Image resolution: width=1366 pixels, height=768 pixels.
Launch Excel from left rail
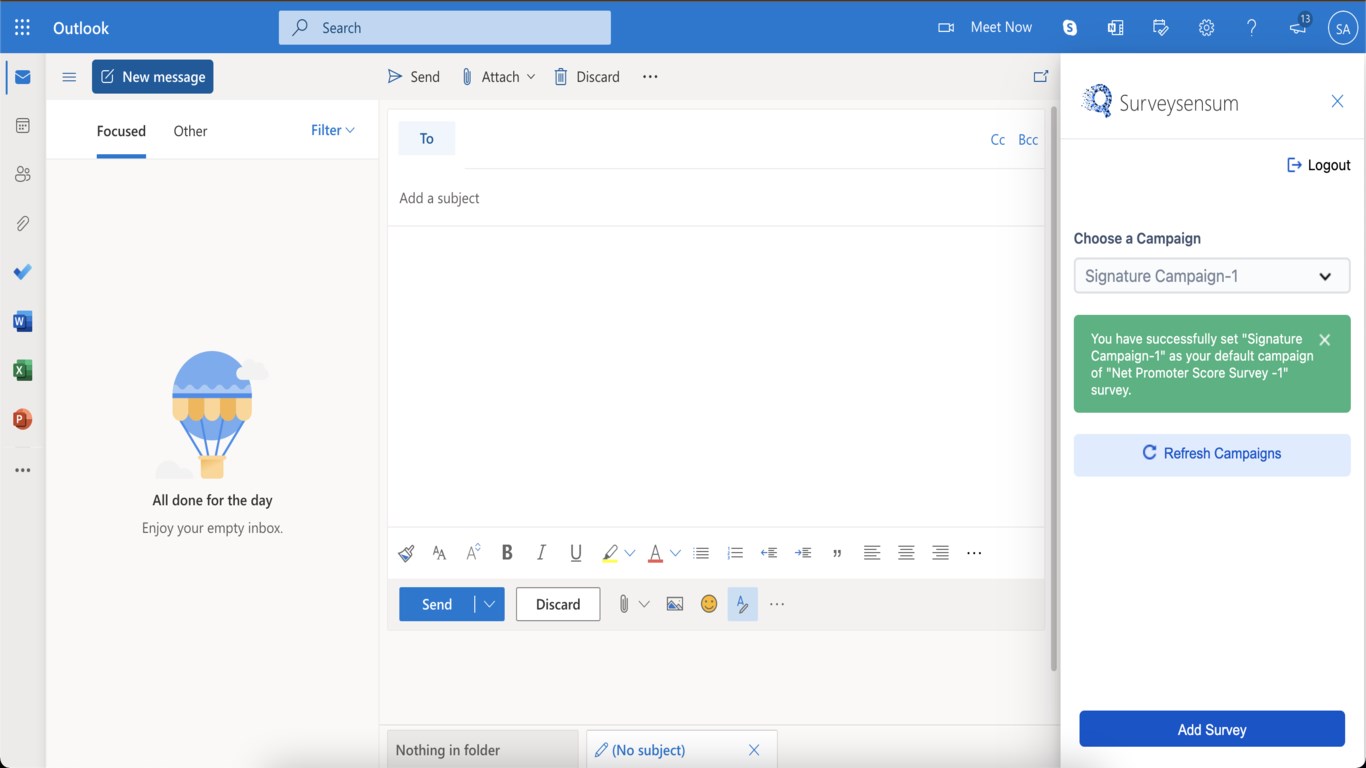click(22, 370)
